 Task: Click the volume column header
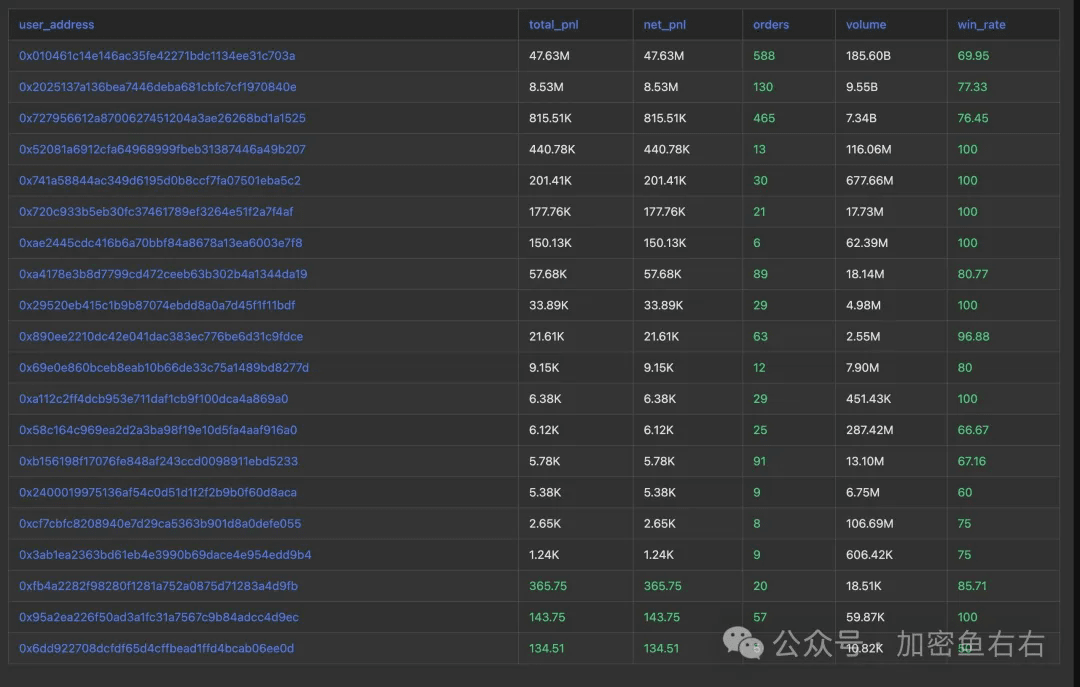866,25
